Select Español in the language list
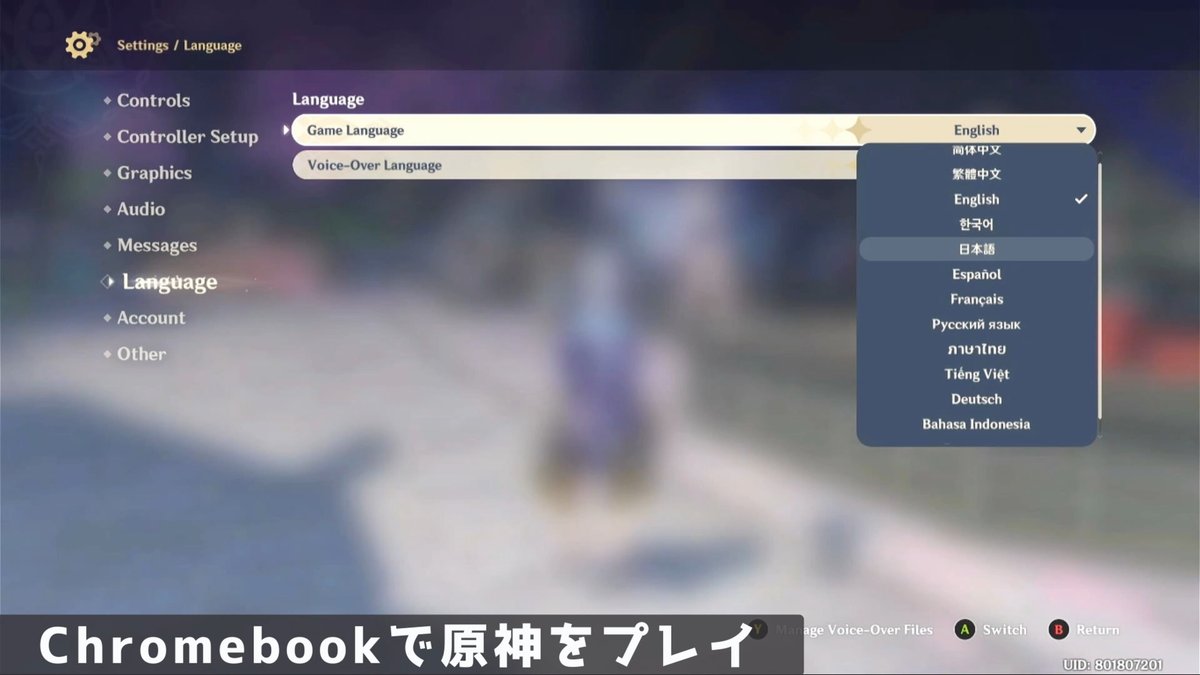 (976, 274)
